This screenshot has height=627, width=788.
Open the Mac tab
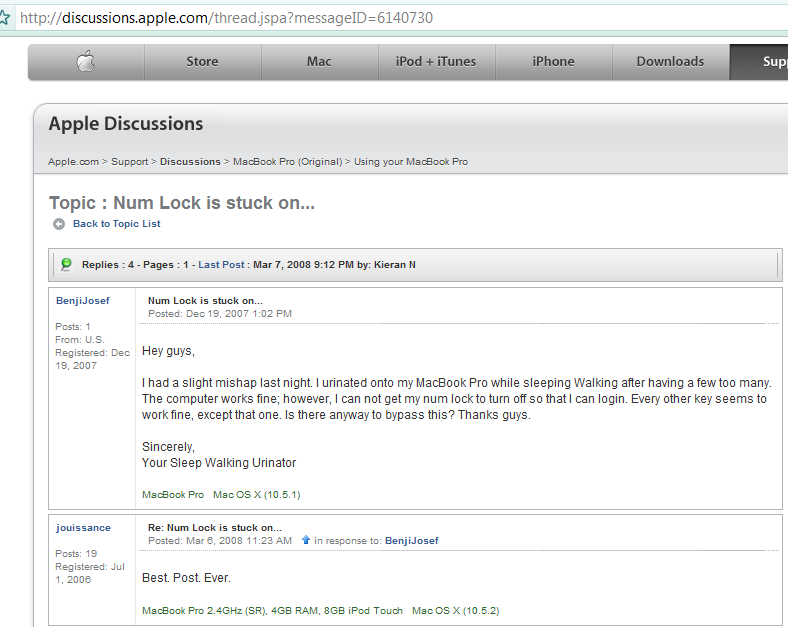(319, 62)
